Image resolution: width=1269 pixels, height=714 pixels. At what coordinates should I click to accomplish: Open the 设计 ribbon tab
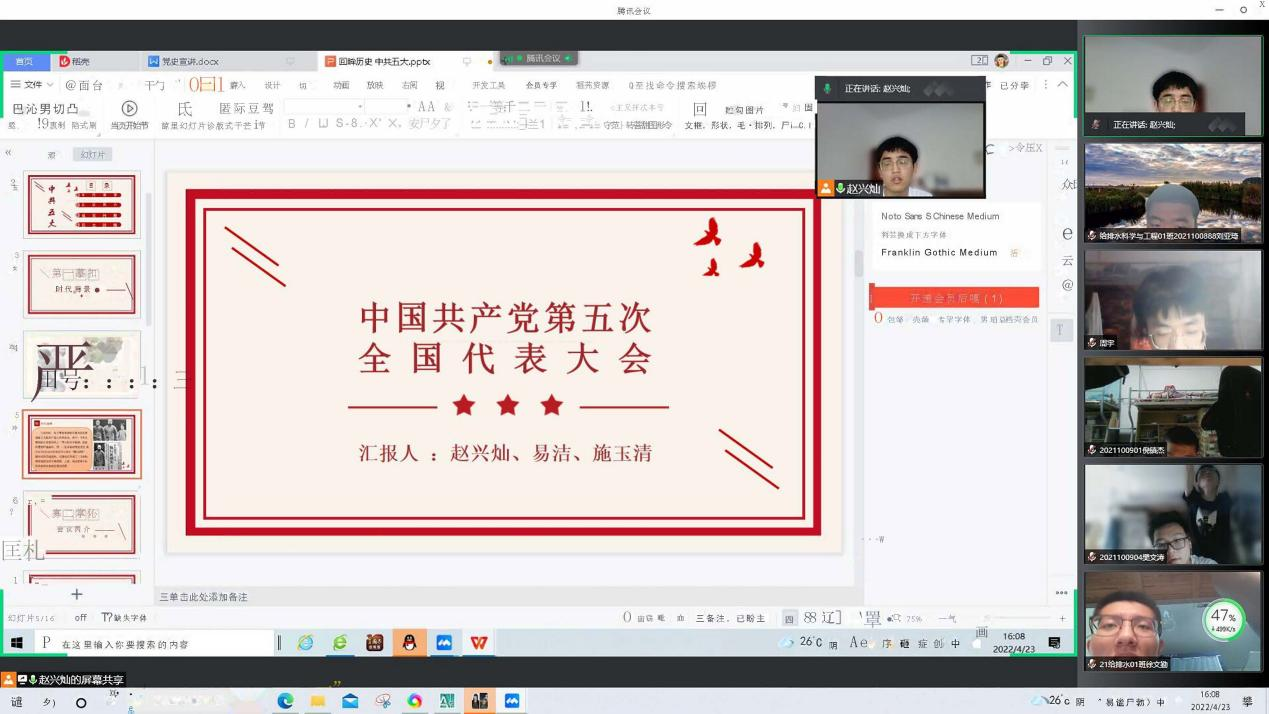coord(272,85)
